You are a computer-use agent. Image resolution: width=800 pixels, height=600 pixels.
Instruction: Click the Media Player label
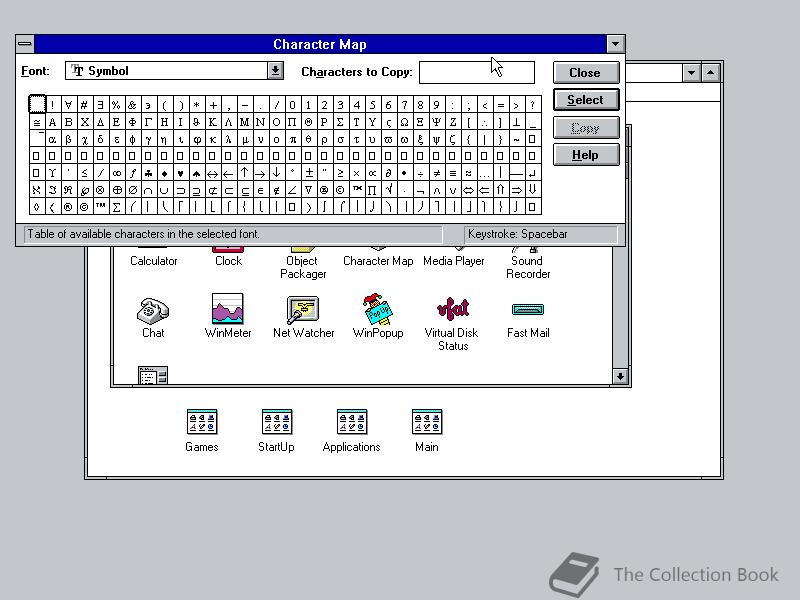(x=454, y=261)
